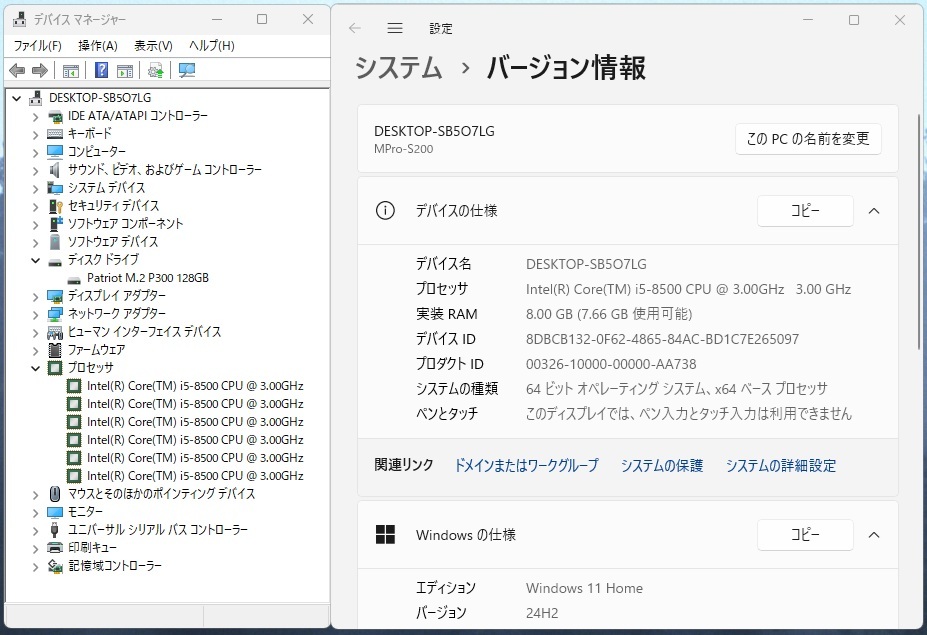Expand the ネットワーク アダプター node
This screenshot has height=635, width=927.
[35, 315]
